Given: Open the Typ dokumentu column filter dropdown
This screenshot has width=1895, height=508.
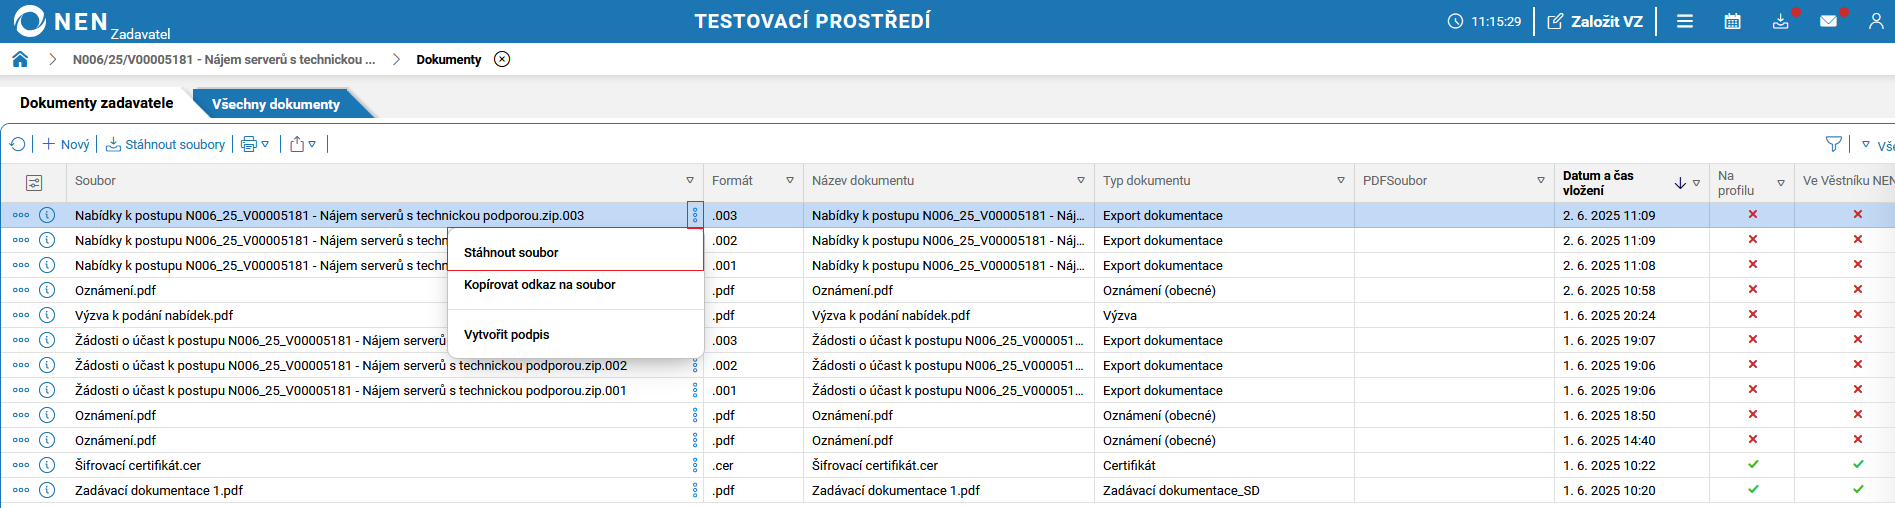Looking at the screenshot, I should 1341,181.
